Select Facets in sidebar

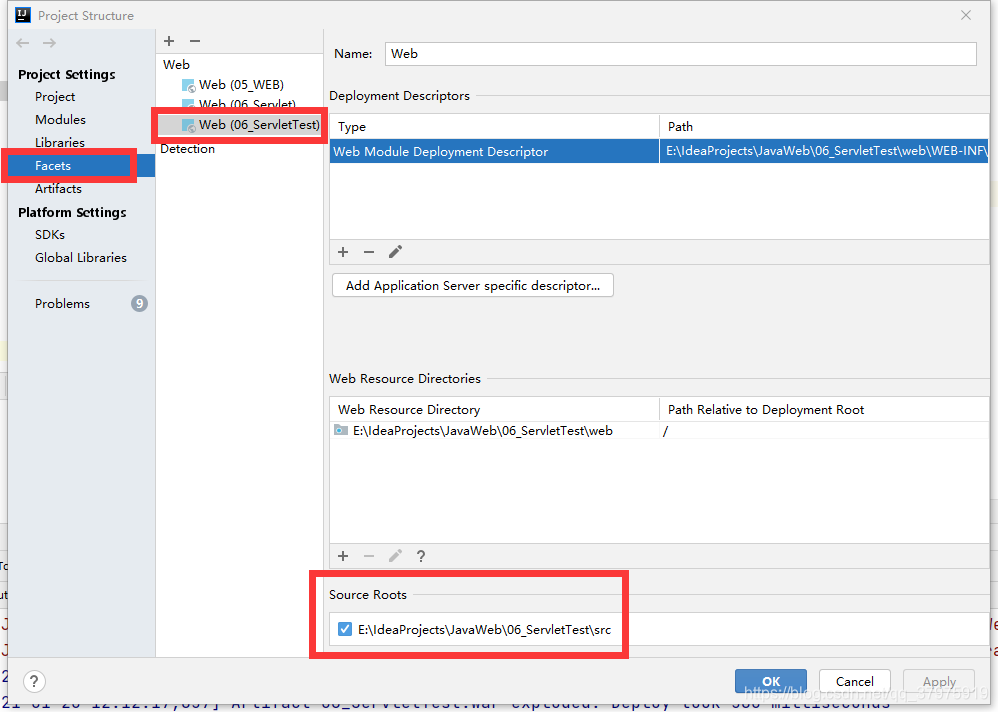(81, 165)
